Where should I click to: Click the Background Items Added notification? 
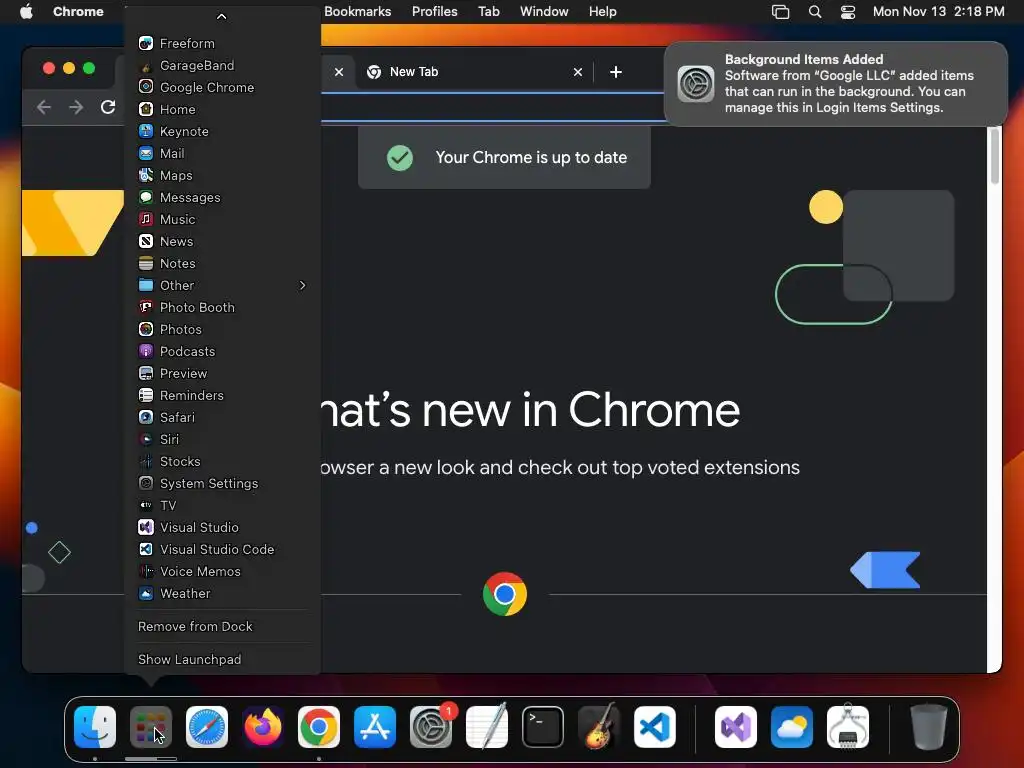click(836, 84)
